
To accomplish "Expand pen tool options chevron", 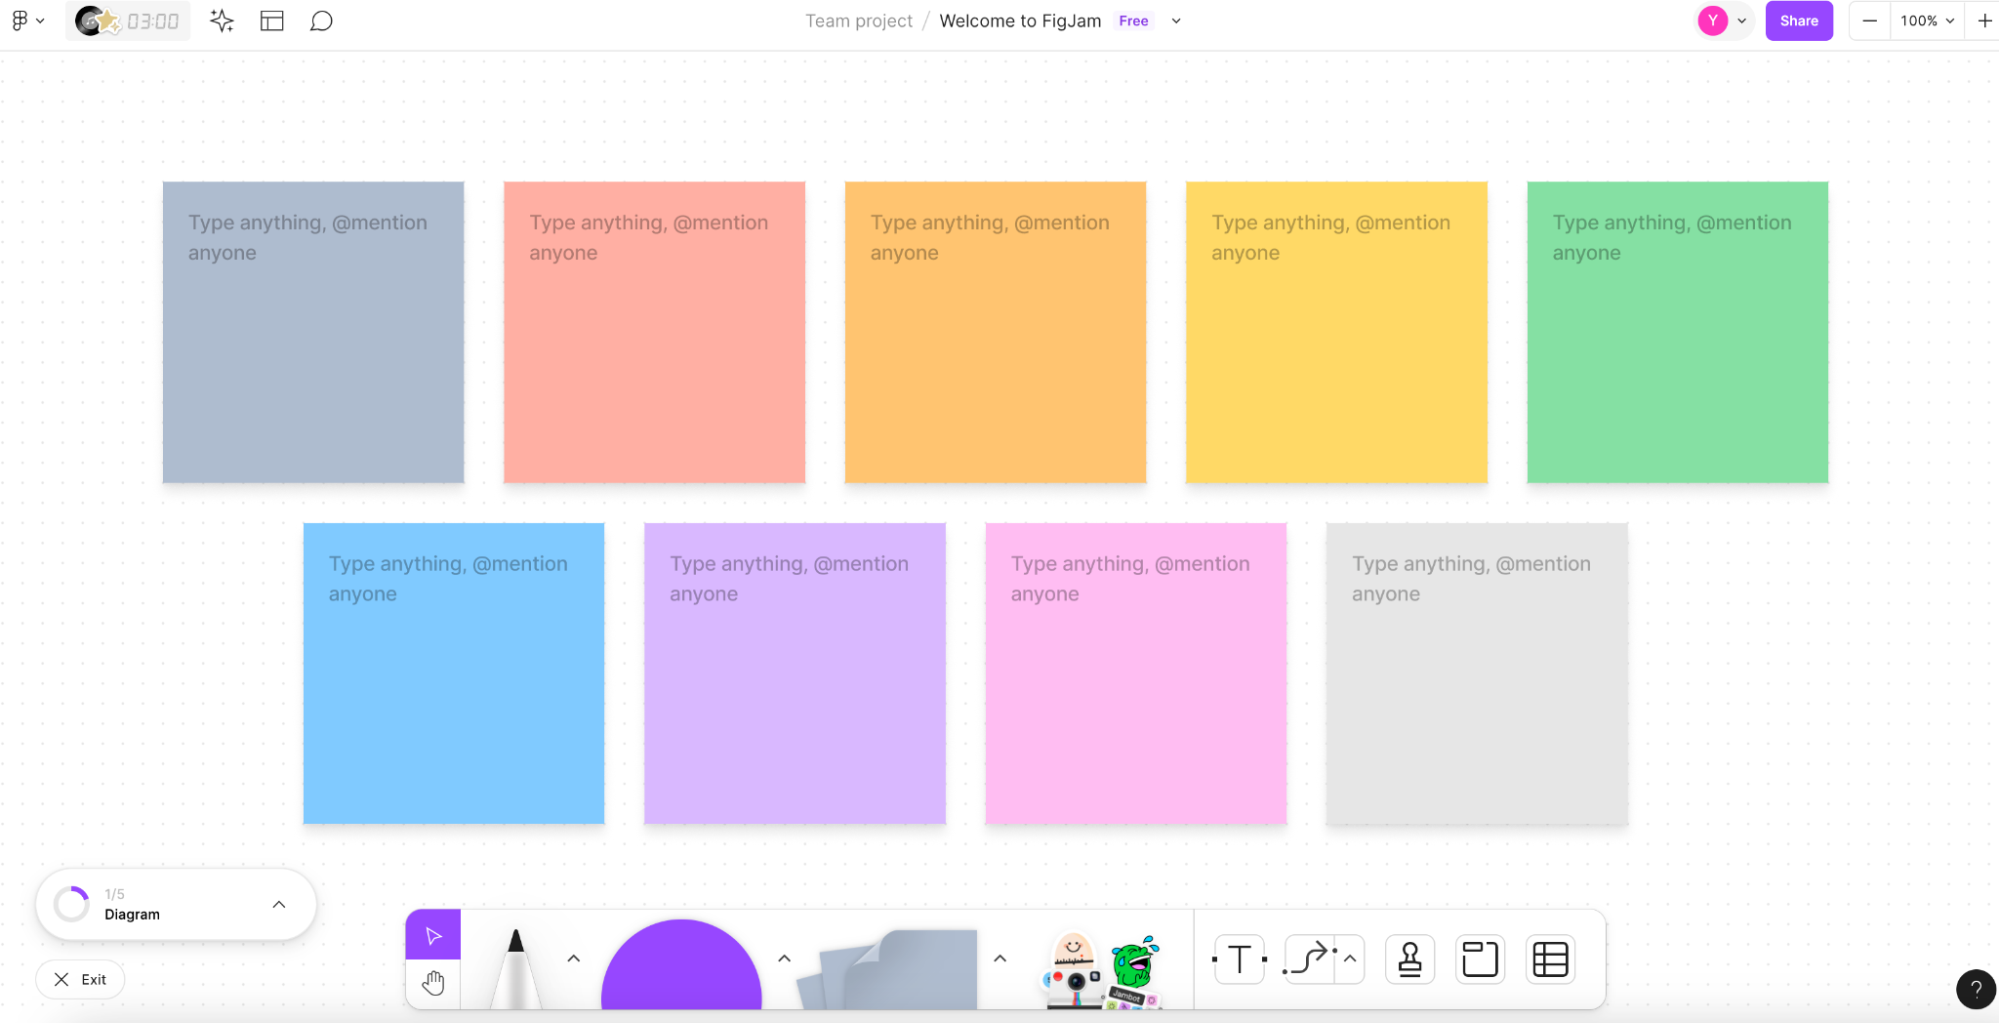I will [573, 958].
